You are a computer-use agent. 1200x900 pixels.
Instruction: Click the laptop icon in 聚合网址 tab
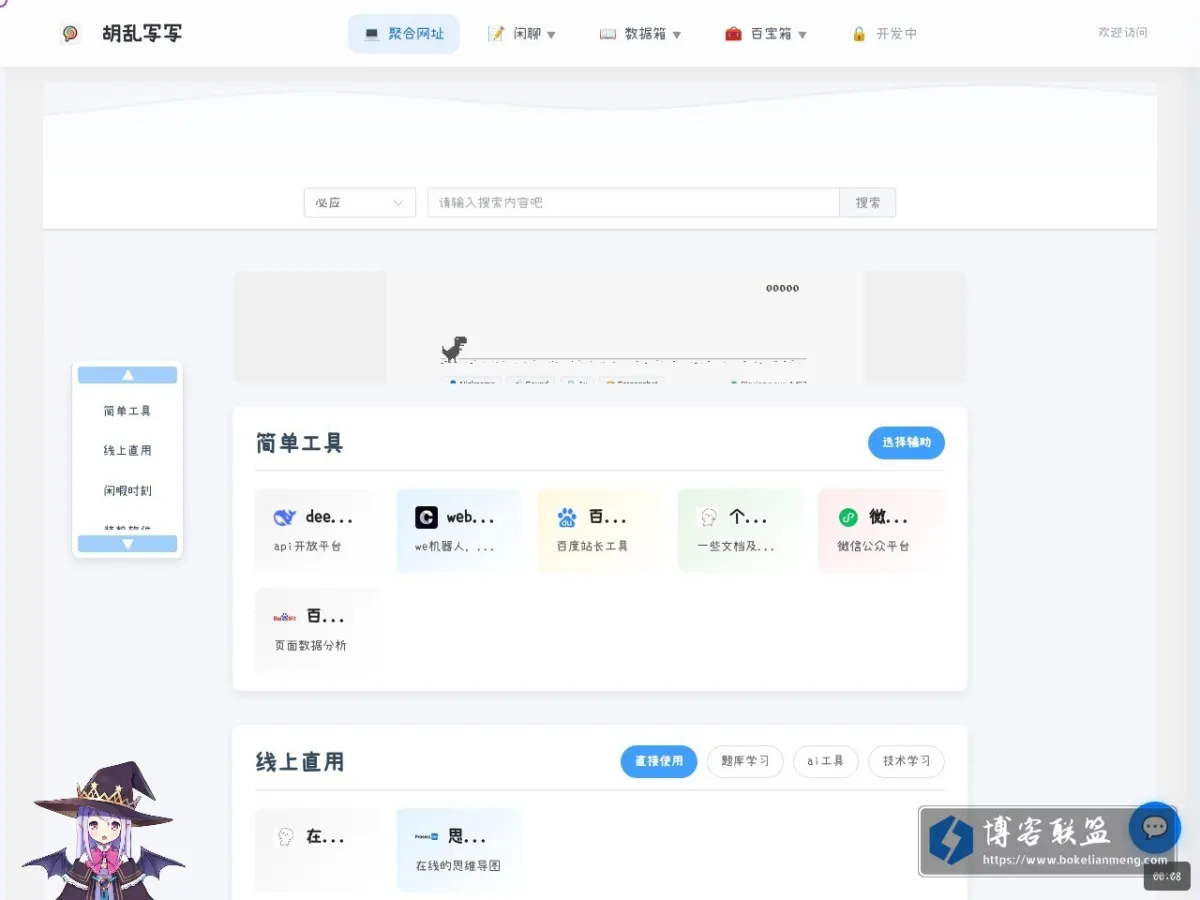pyautogui.click(x=372, y=34)
